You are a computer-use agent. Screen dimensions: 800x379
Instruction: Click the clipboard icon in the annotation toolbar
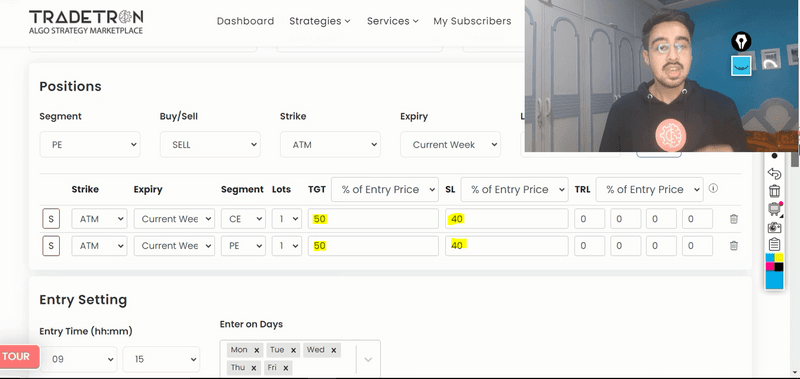pyautogui.click(x=774, y=244)
